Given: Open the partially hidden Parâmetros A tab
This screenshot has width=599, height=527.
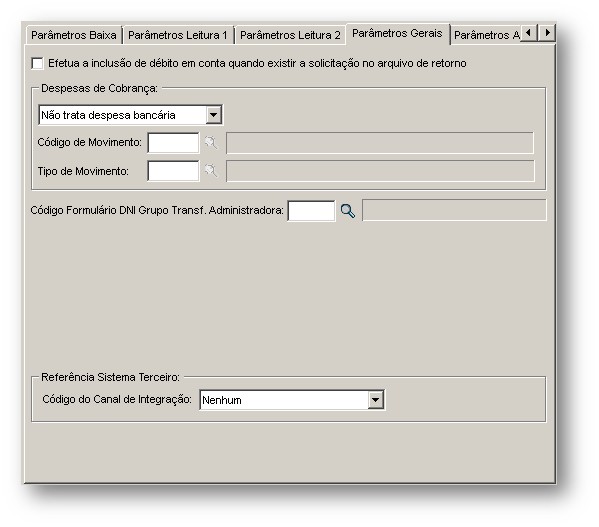Looking at the screenshot, I should pos(486,35).
